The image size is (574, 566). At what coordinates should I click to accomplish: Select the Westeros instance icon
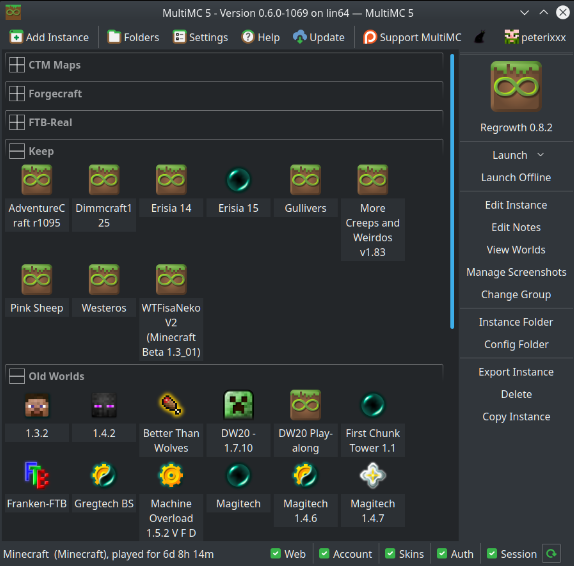[x=104, y=279]
